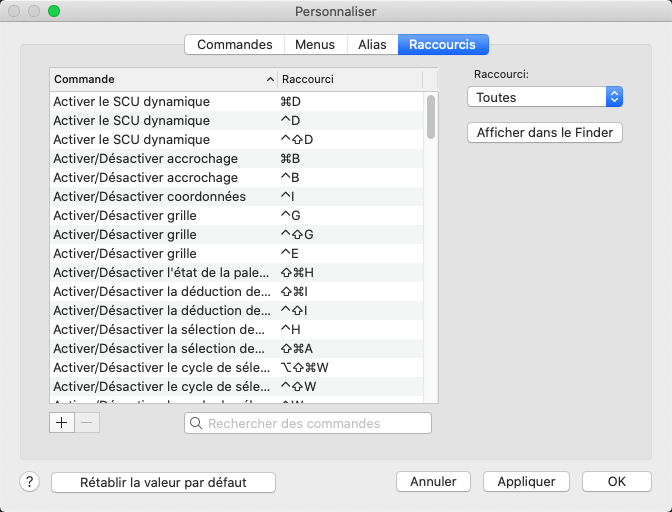Confirm with the OK button
This screenshot has height=512, width=672.
[616, 481]
